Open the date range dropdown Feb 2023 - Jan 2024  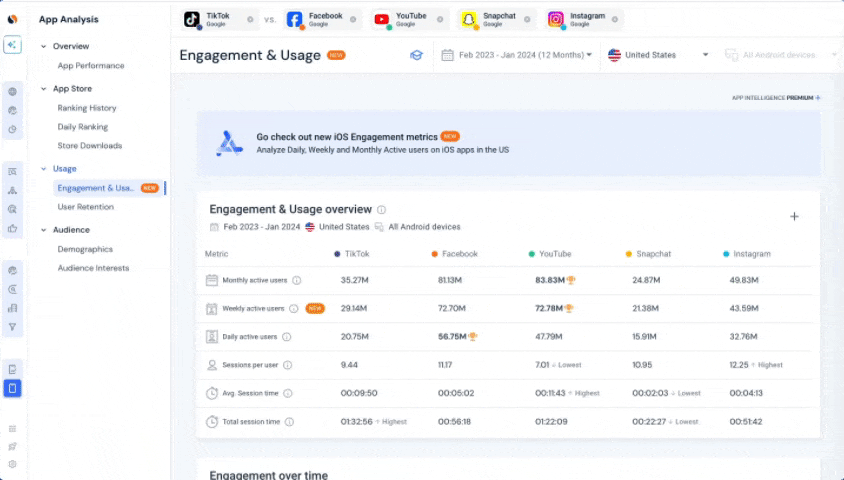[518, 55]
